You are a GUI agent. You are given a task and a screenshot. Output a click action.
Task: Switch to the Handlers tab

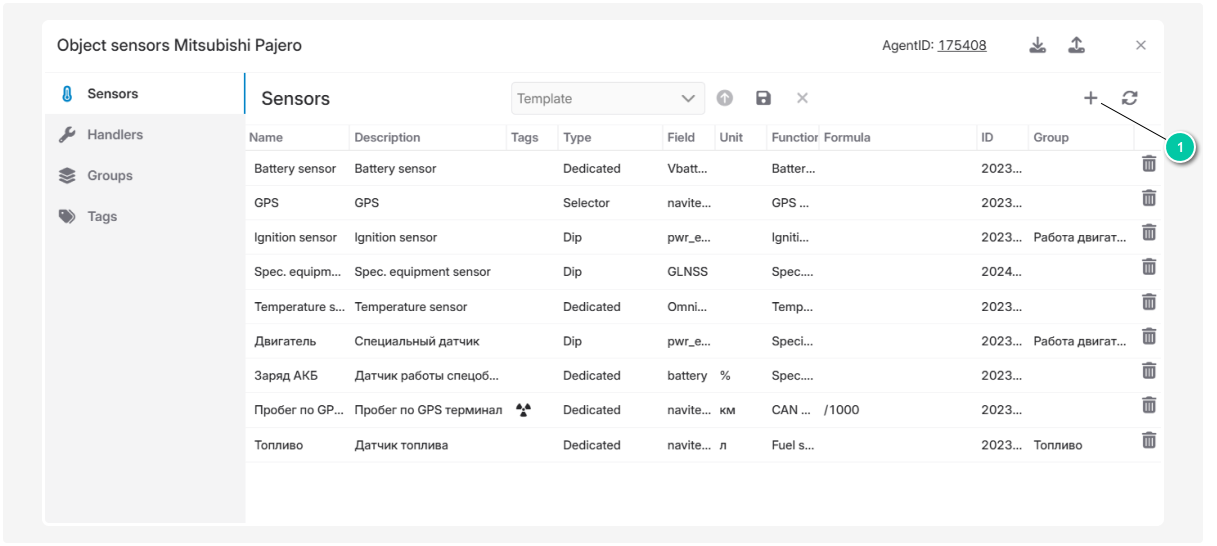114,135
